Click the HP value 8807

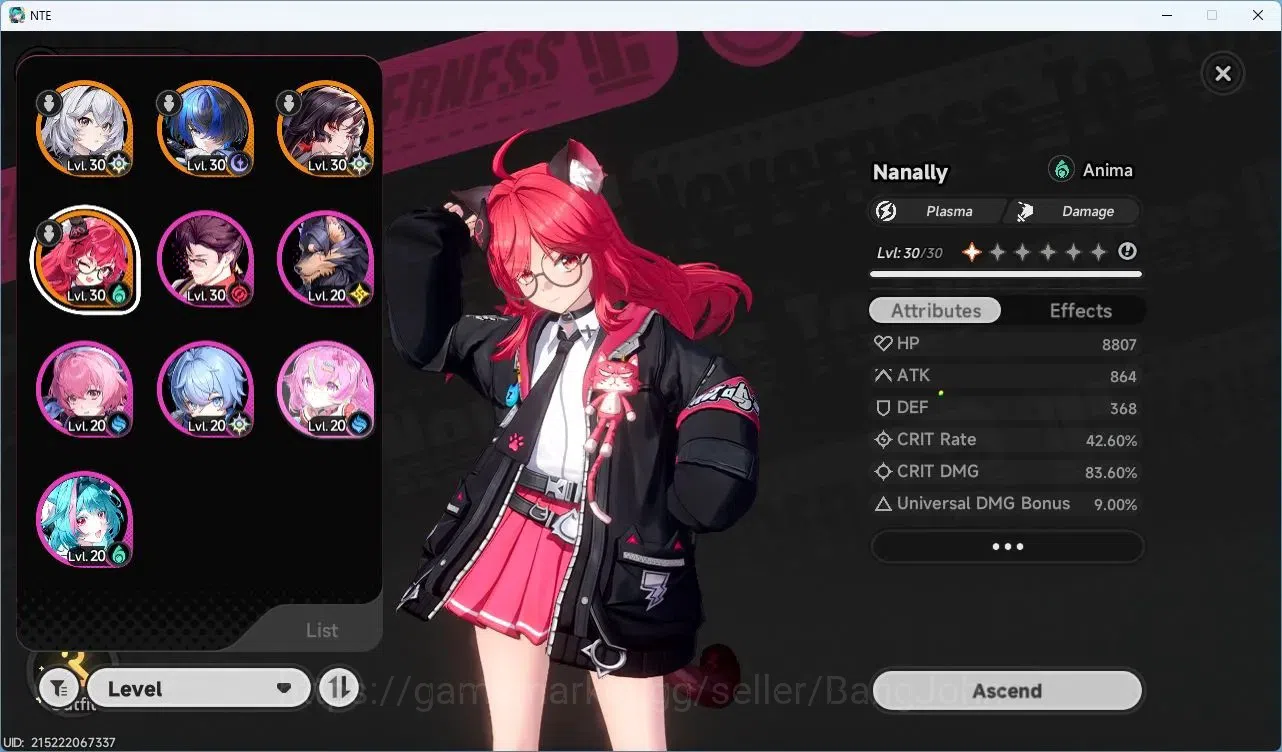tap(1120, 345)
